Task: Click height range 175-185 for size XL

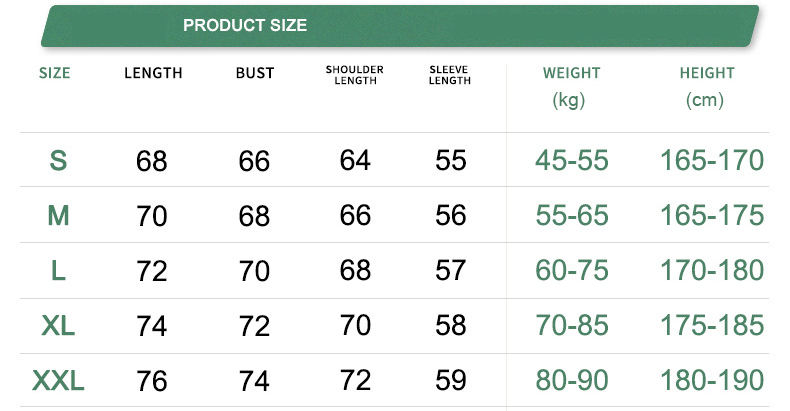Action: coord(711,325)
